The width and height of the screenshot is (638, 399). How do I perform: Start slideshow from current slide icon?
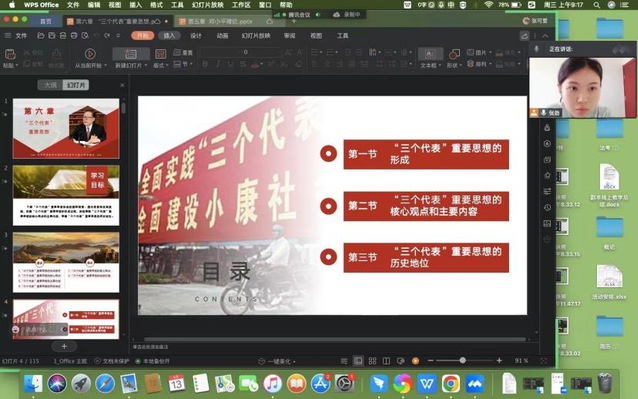(x=90, y=54)
